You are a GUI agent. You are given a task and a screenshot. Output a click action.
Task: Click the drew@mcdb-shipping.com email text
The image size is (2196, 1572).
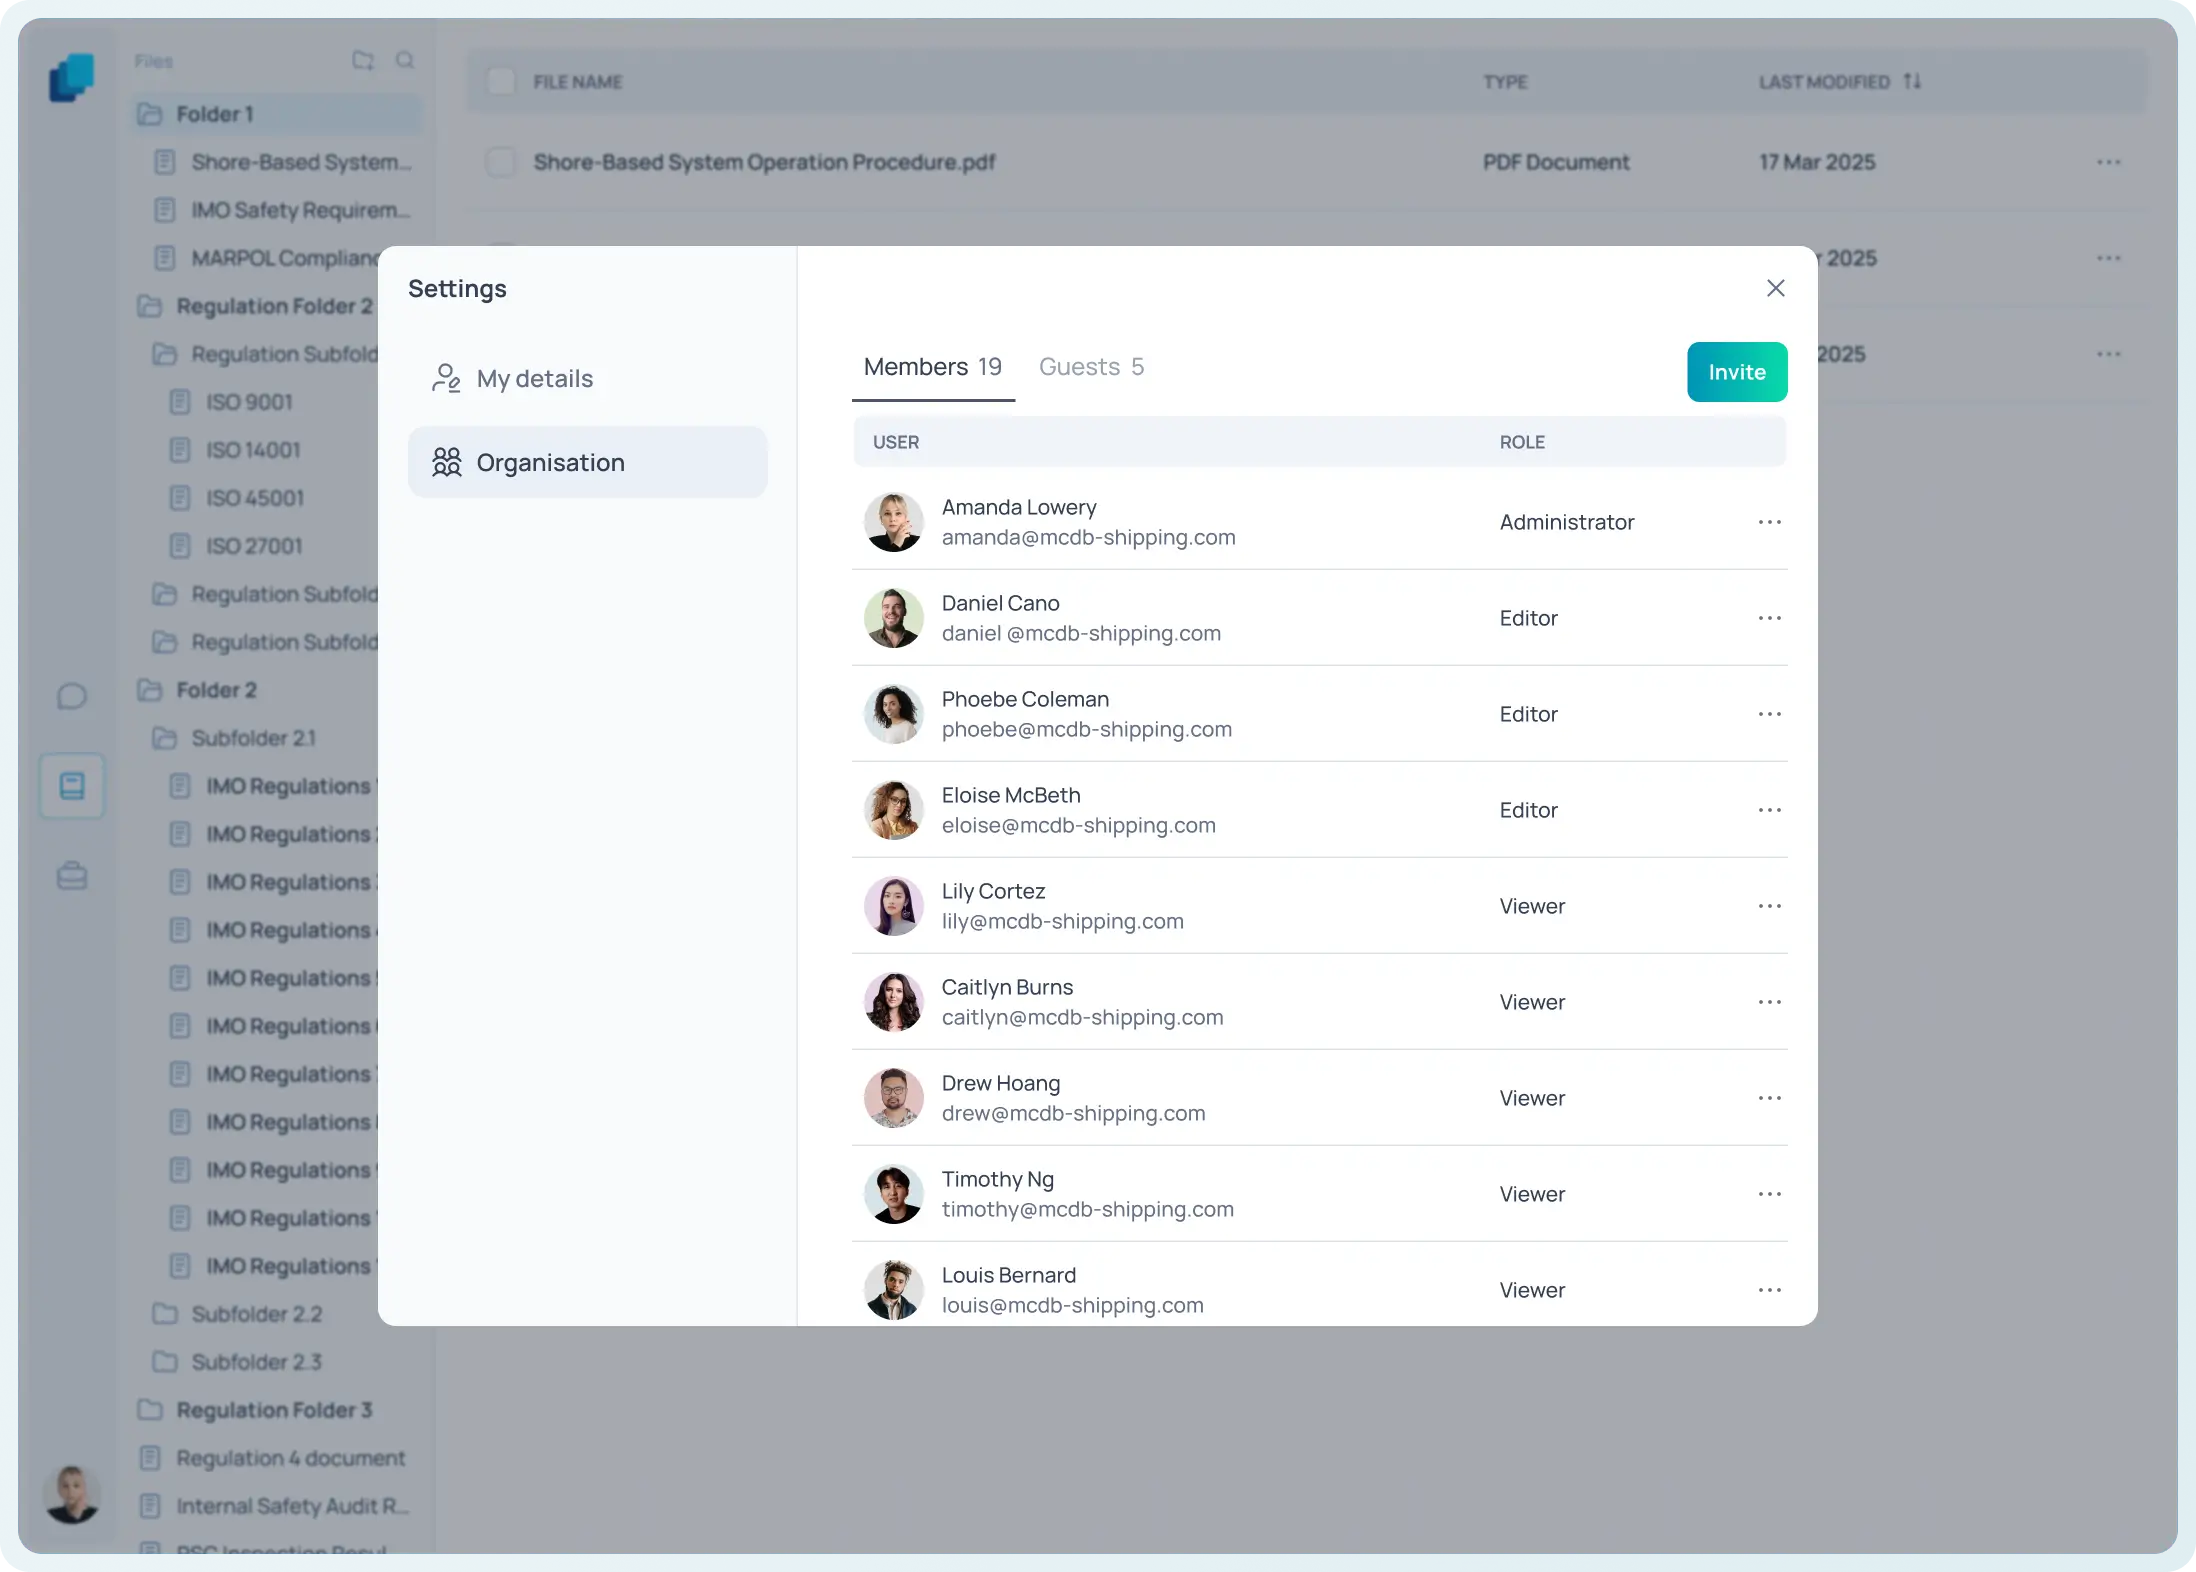[1073, 1114]
